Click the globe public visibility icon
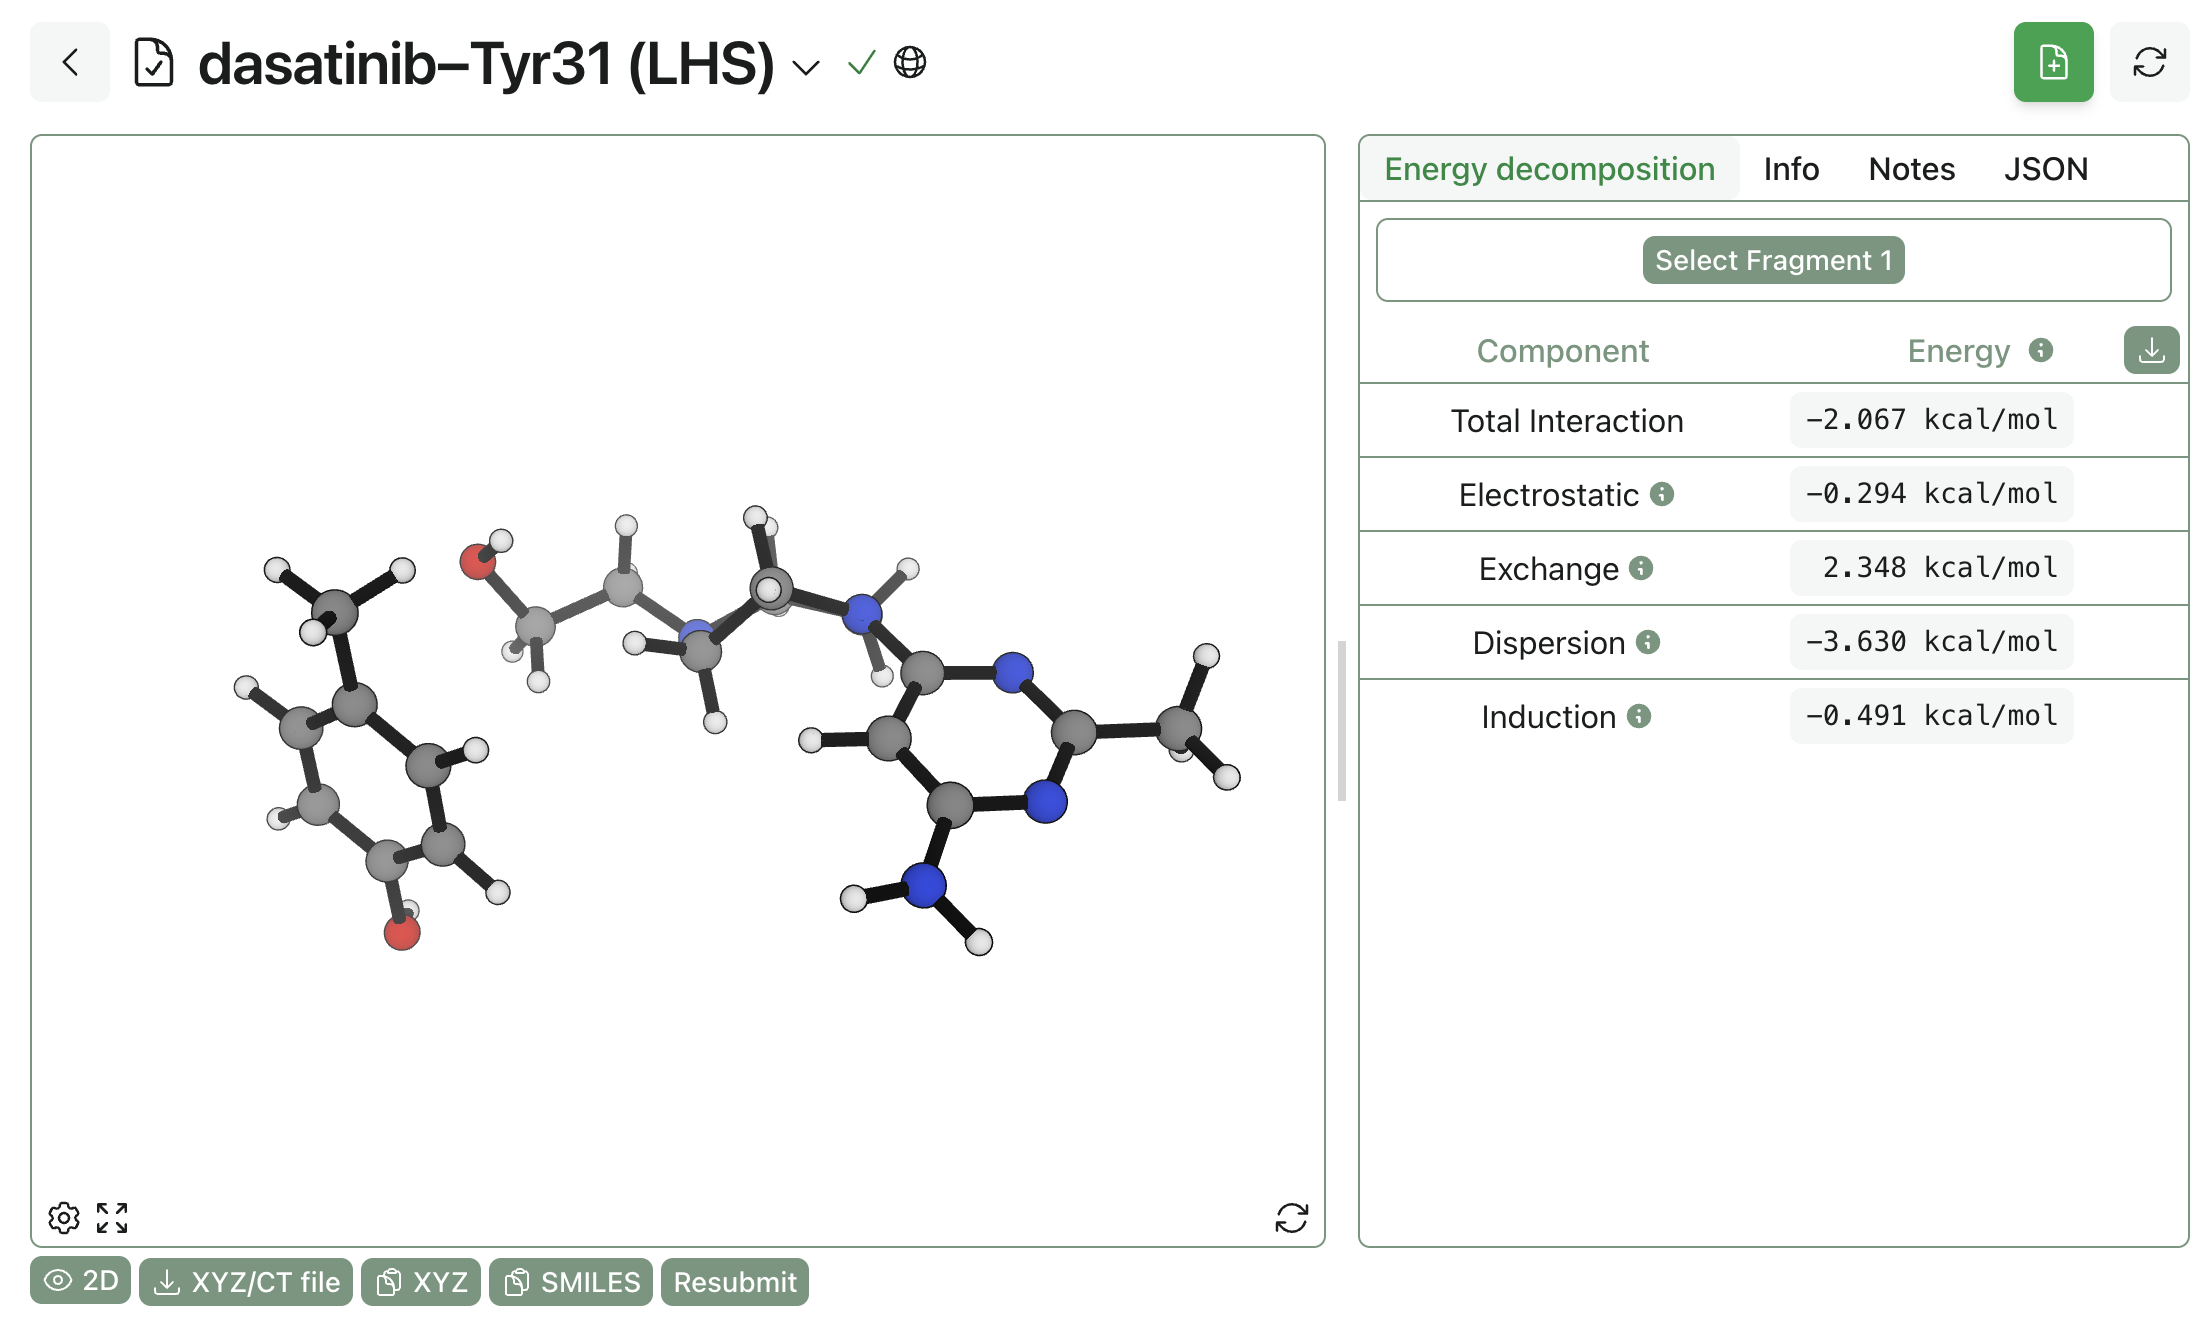The height and width of the screenshot is (1326, 2212). coord(910,62)
